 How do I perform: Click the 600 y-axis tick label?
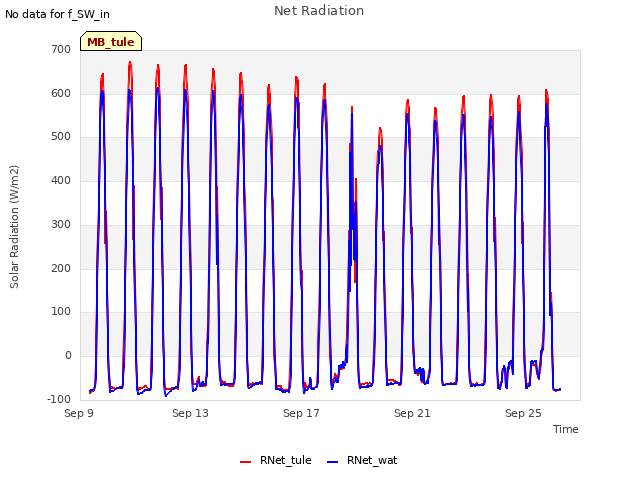click(61, 93)
